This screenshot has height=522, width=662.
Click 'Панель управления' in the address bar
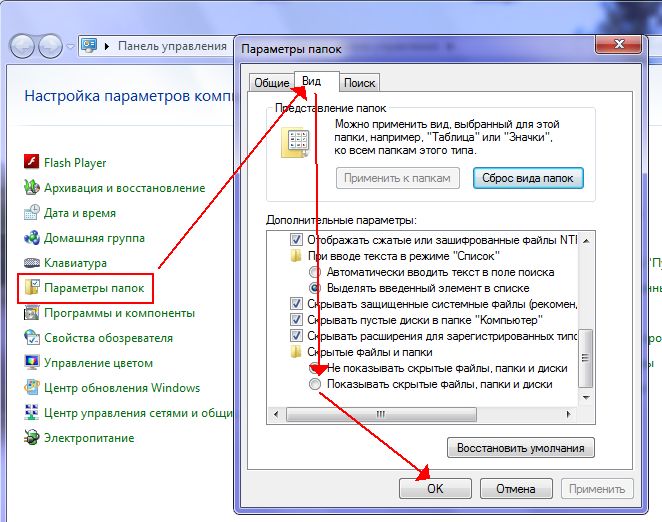172,46
